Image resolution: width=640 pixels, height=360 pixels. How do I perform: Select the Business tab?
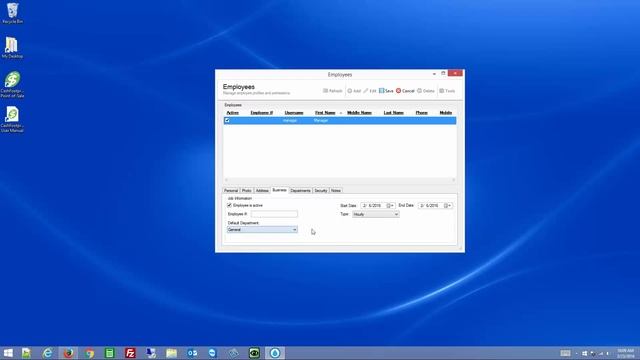(280, 190)
